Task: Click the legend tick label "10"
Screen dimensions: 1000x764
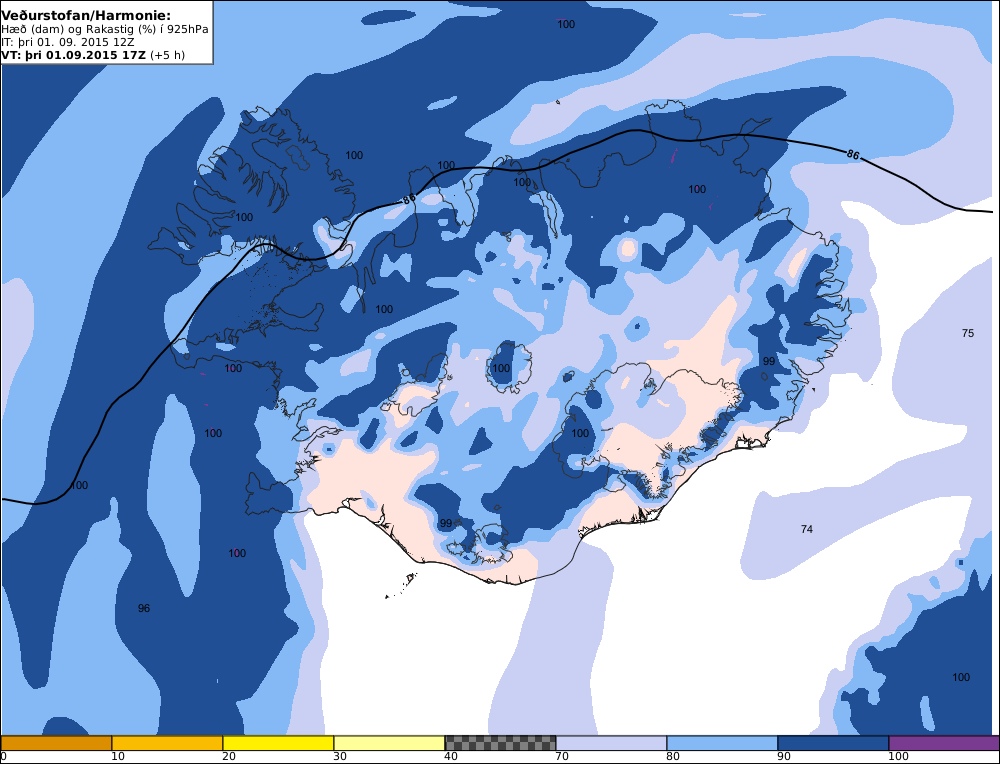Action: coord(118,756)
